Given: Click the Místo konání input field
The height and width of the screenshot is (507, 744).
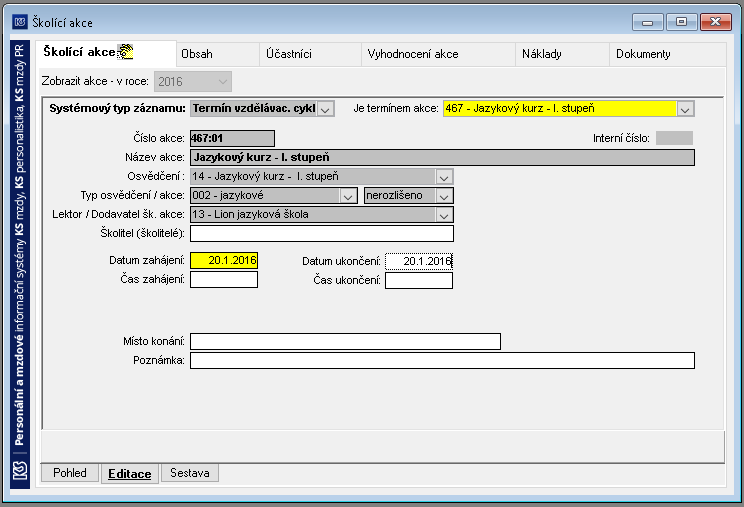Looking at the screenshot, I should (x=345, y=341).
